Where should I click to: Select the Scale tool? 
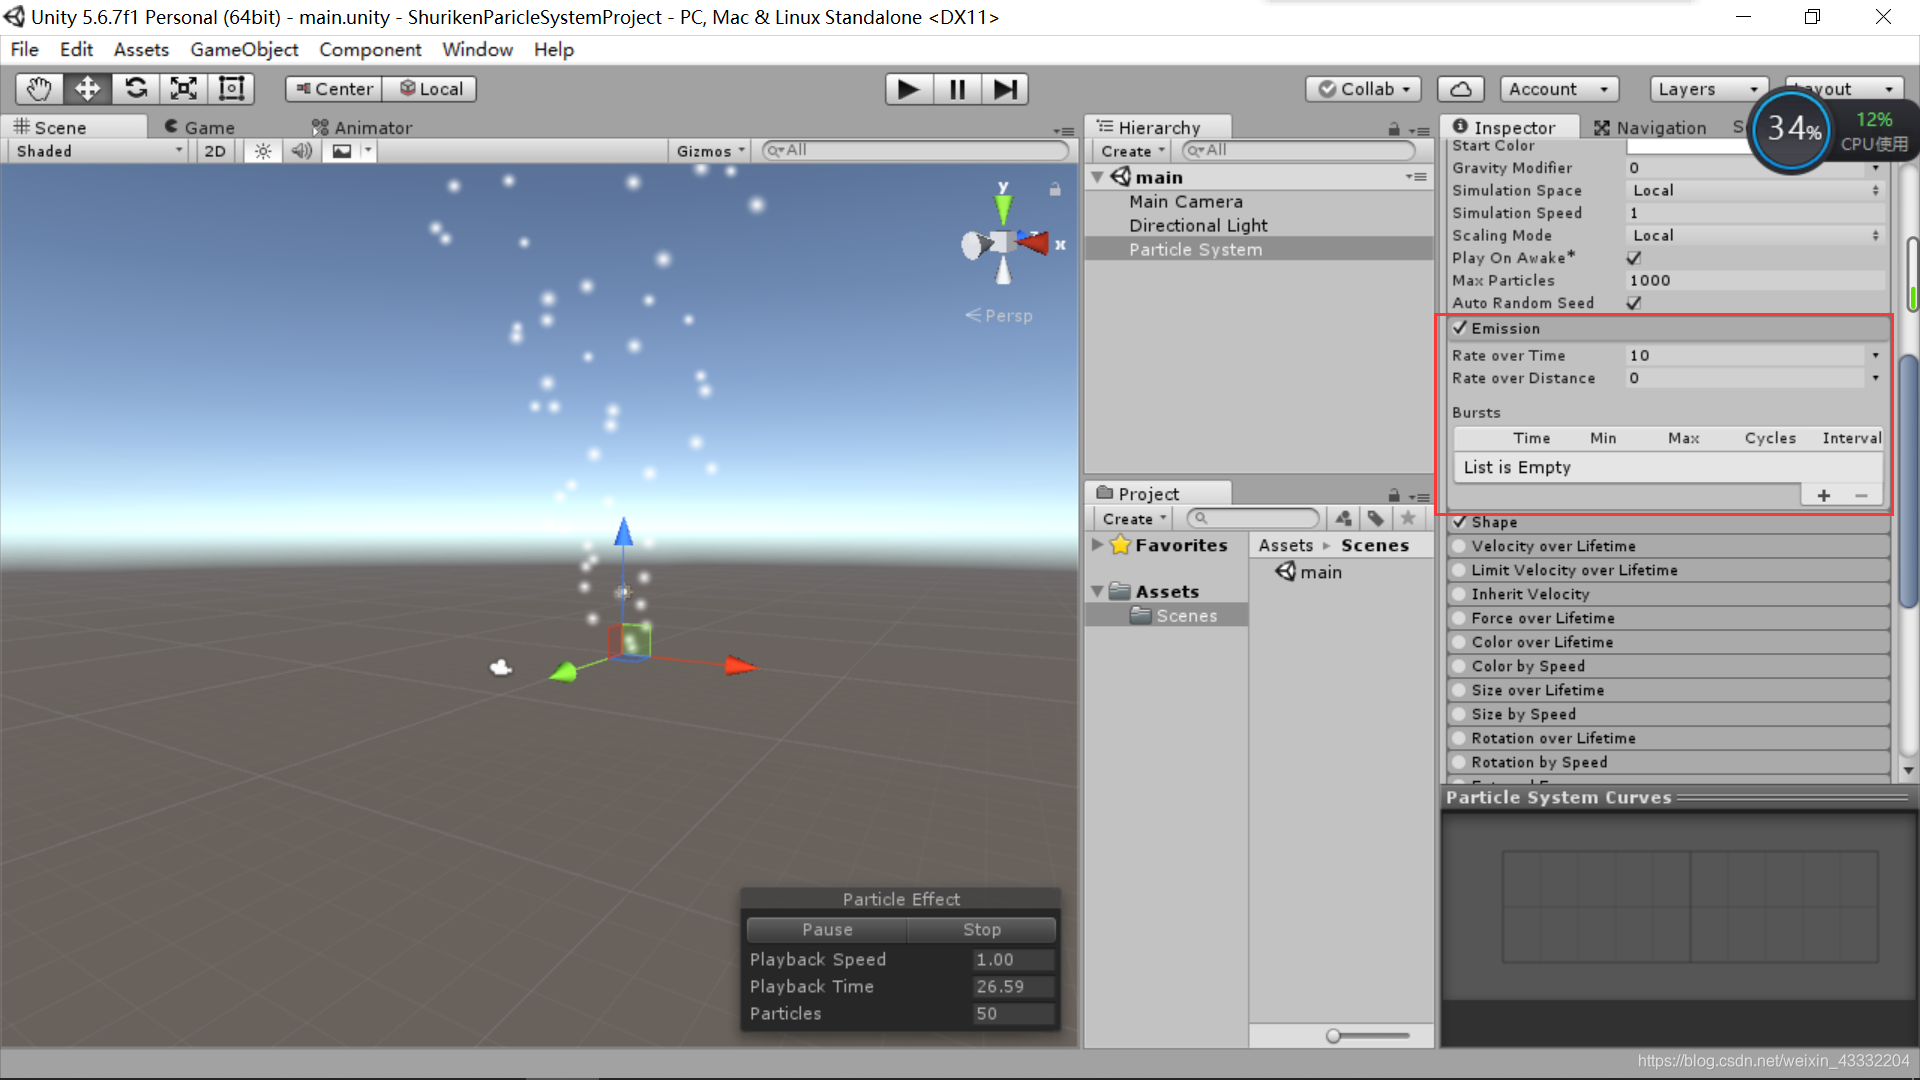point(183,89)
